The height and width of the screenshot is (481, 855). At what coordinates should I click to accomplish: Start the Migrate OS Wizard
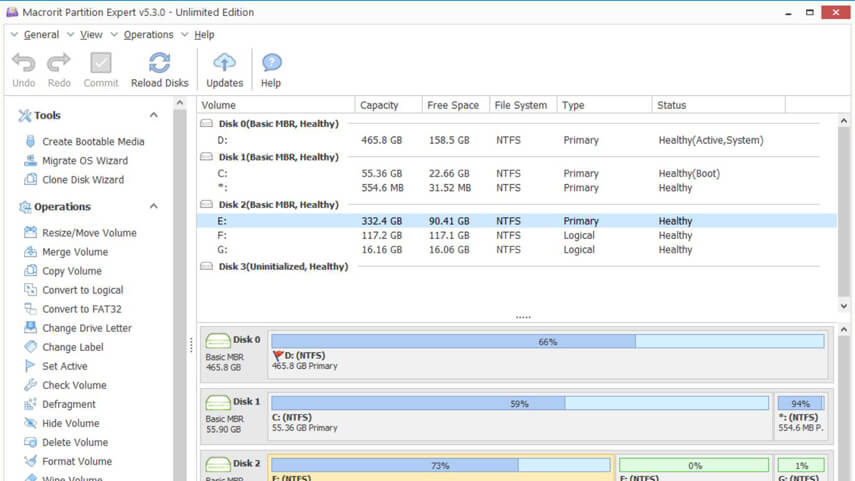pyautogui.click(x=84, y=161)
